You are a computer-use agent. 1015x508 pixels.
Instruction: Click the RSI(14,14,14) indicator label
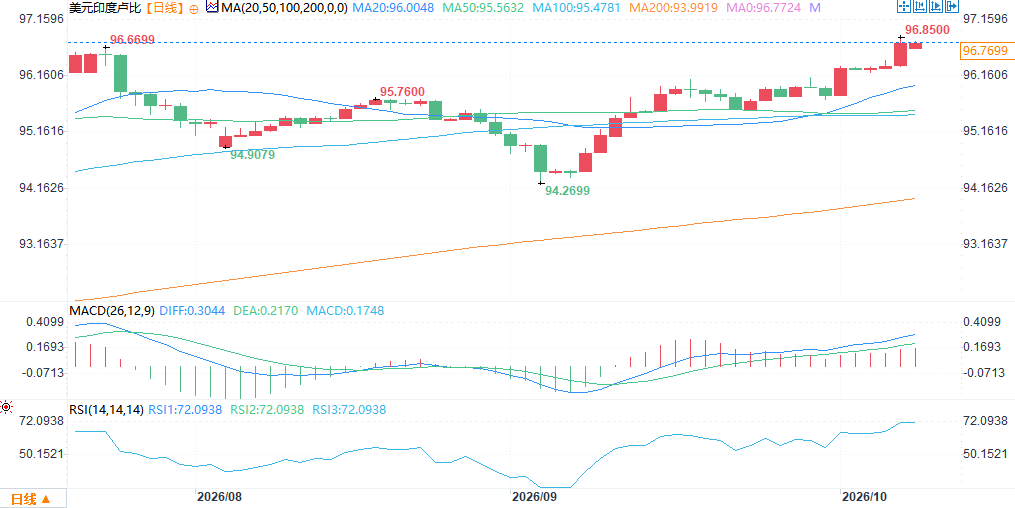pos(106,410)
